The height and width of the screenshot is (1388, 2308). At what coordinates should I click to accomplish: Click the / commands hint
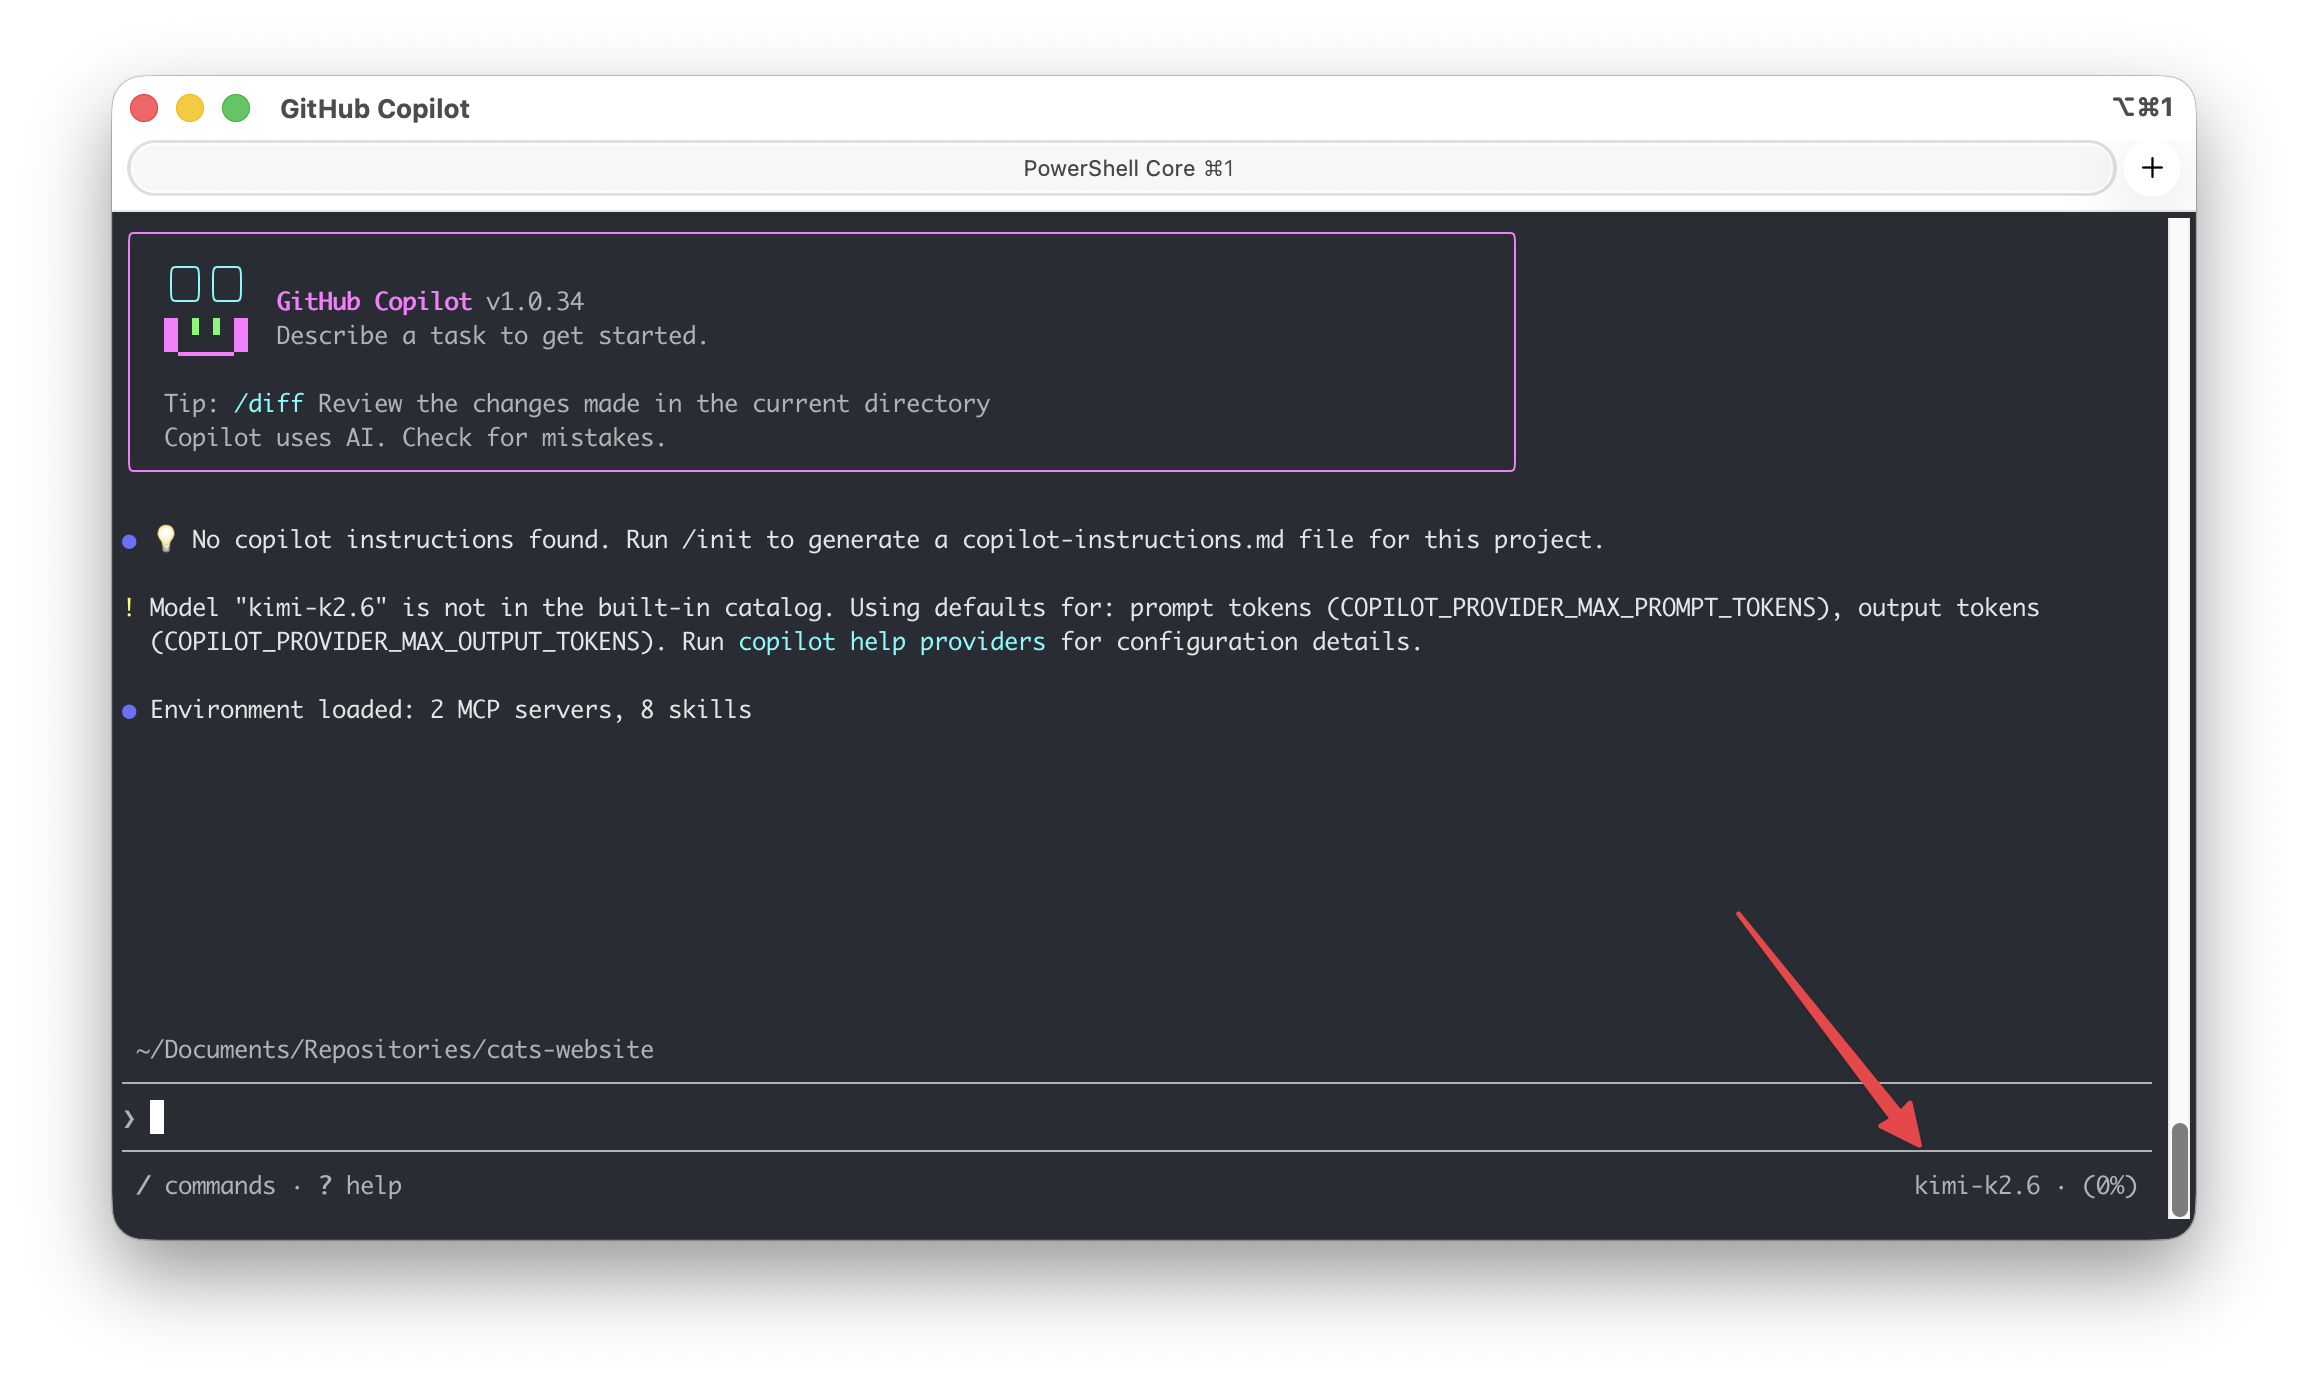point(206,1185)
